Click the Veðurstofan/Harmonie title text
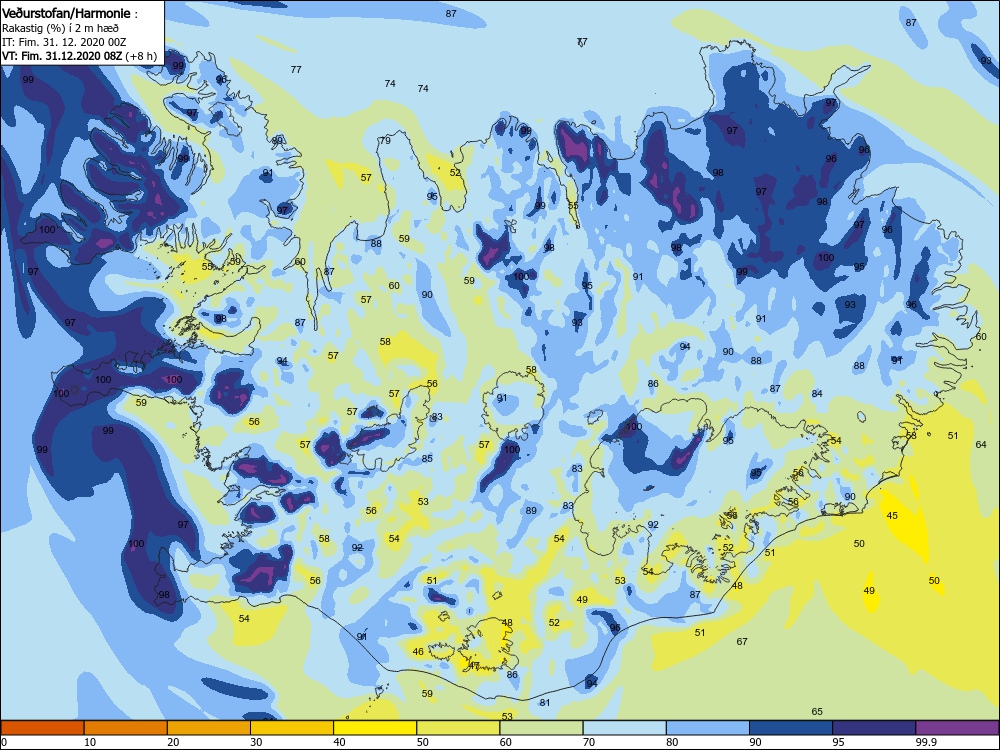Viewport: 1000px width, 750px height. pyautogui.click(x=66, y=13)
